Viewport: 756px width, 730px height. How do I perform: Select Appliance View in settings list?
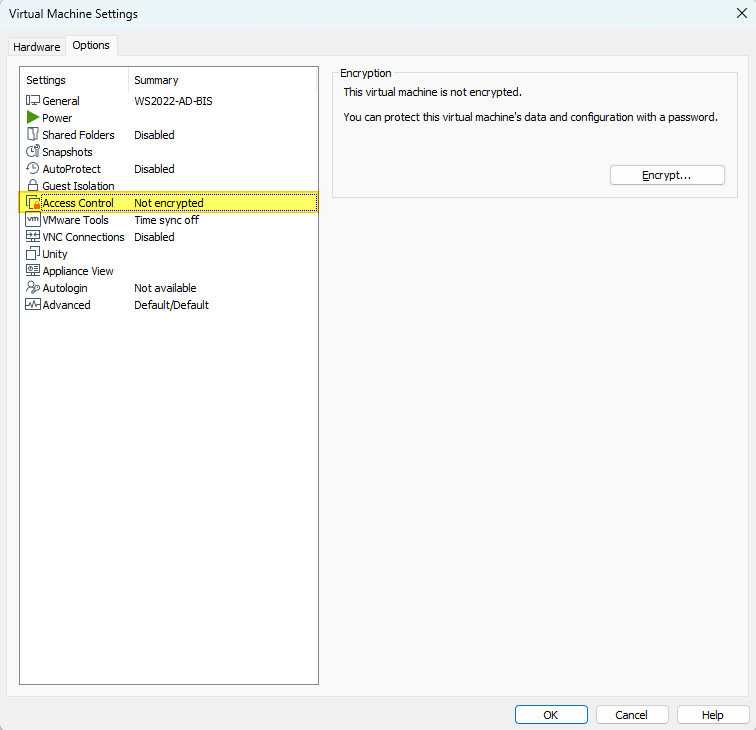(77, 271)
